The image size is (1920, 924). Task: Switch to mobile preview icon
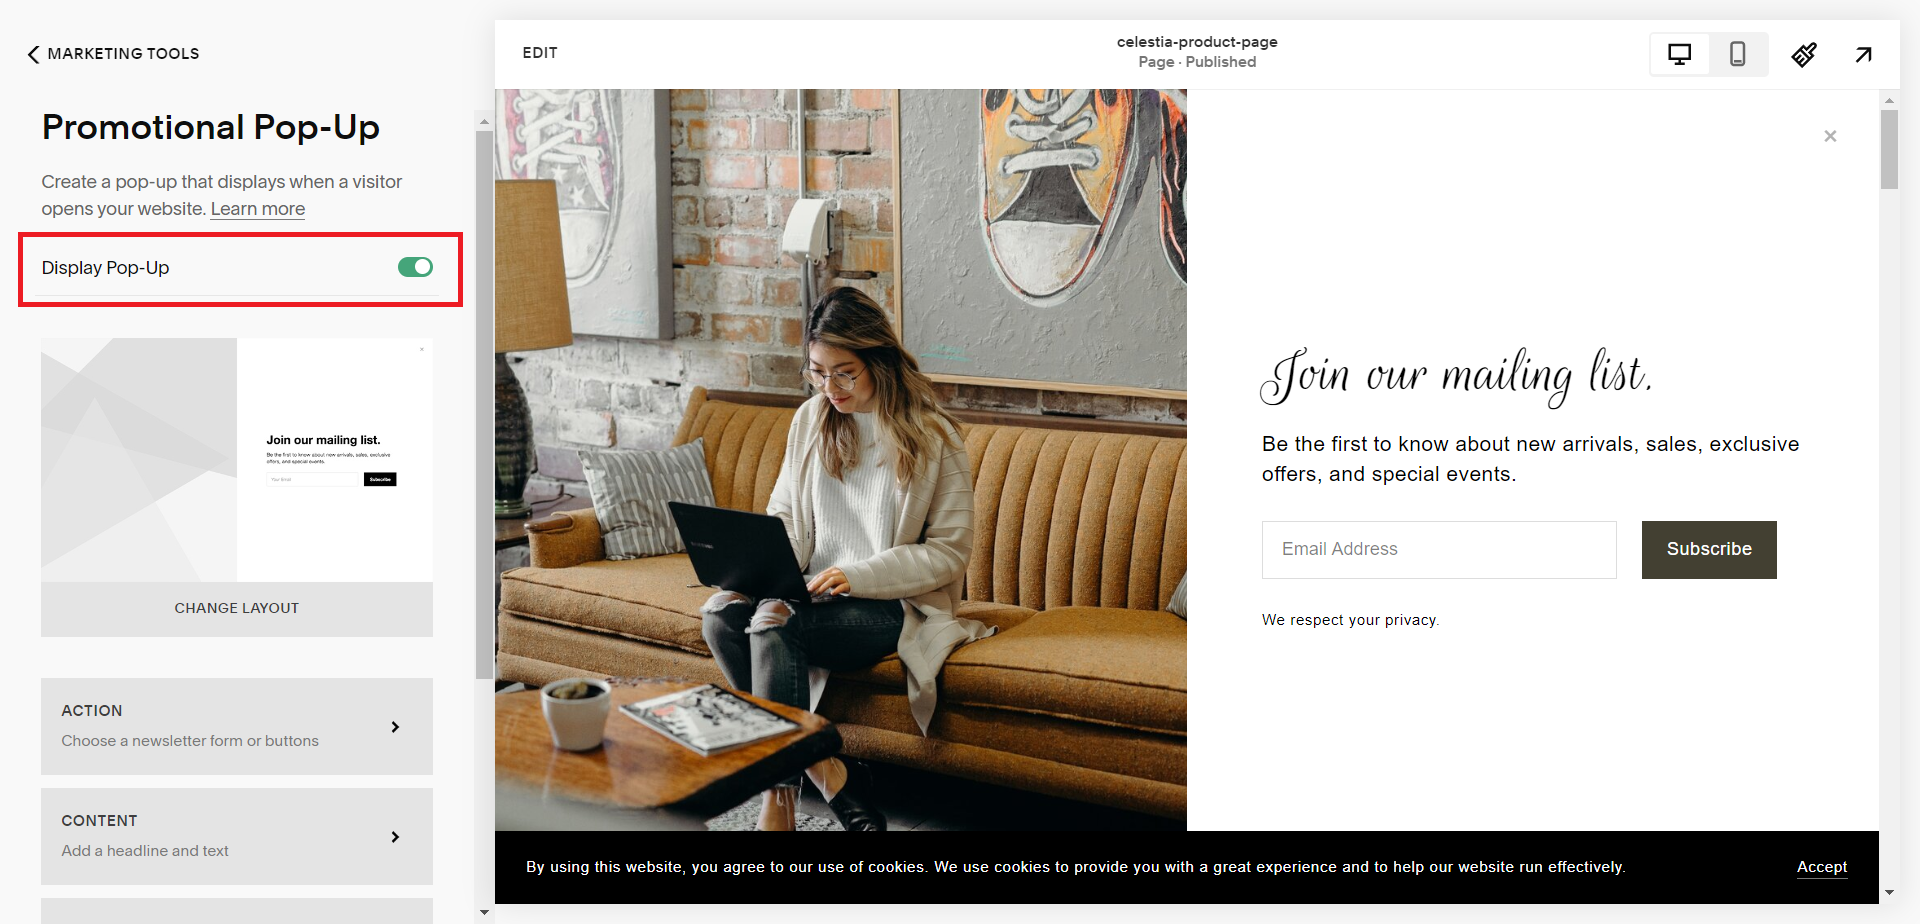[1738, 54]
